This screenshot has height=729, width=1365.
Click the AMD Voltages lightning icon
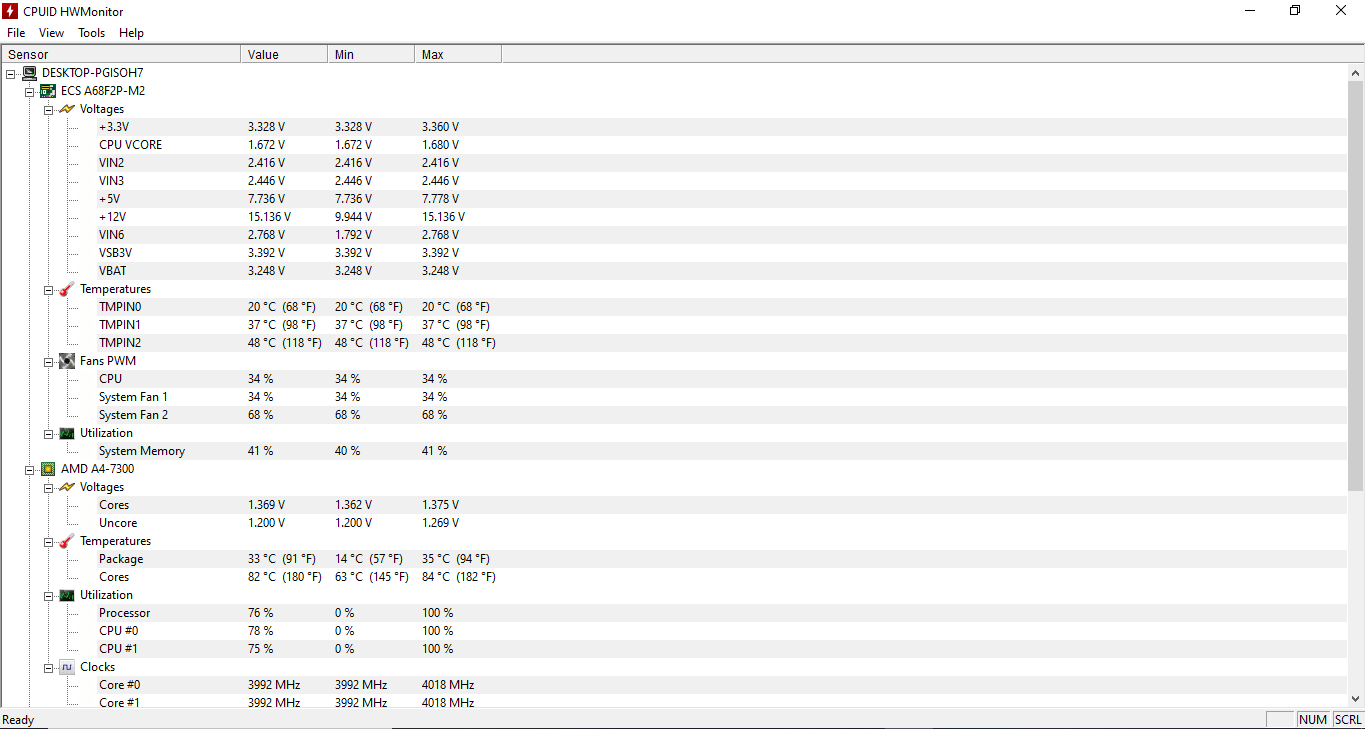pos(67,487)
